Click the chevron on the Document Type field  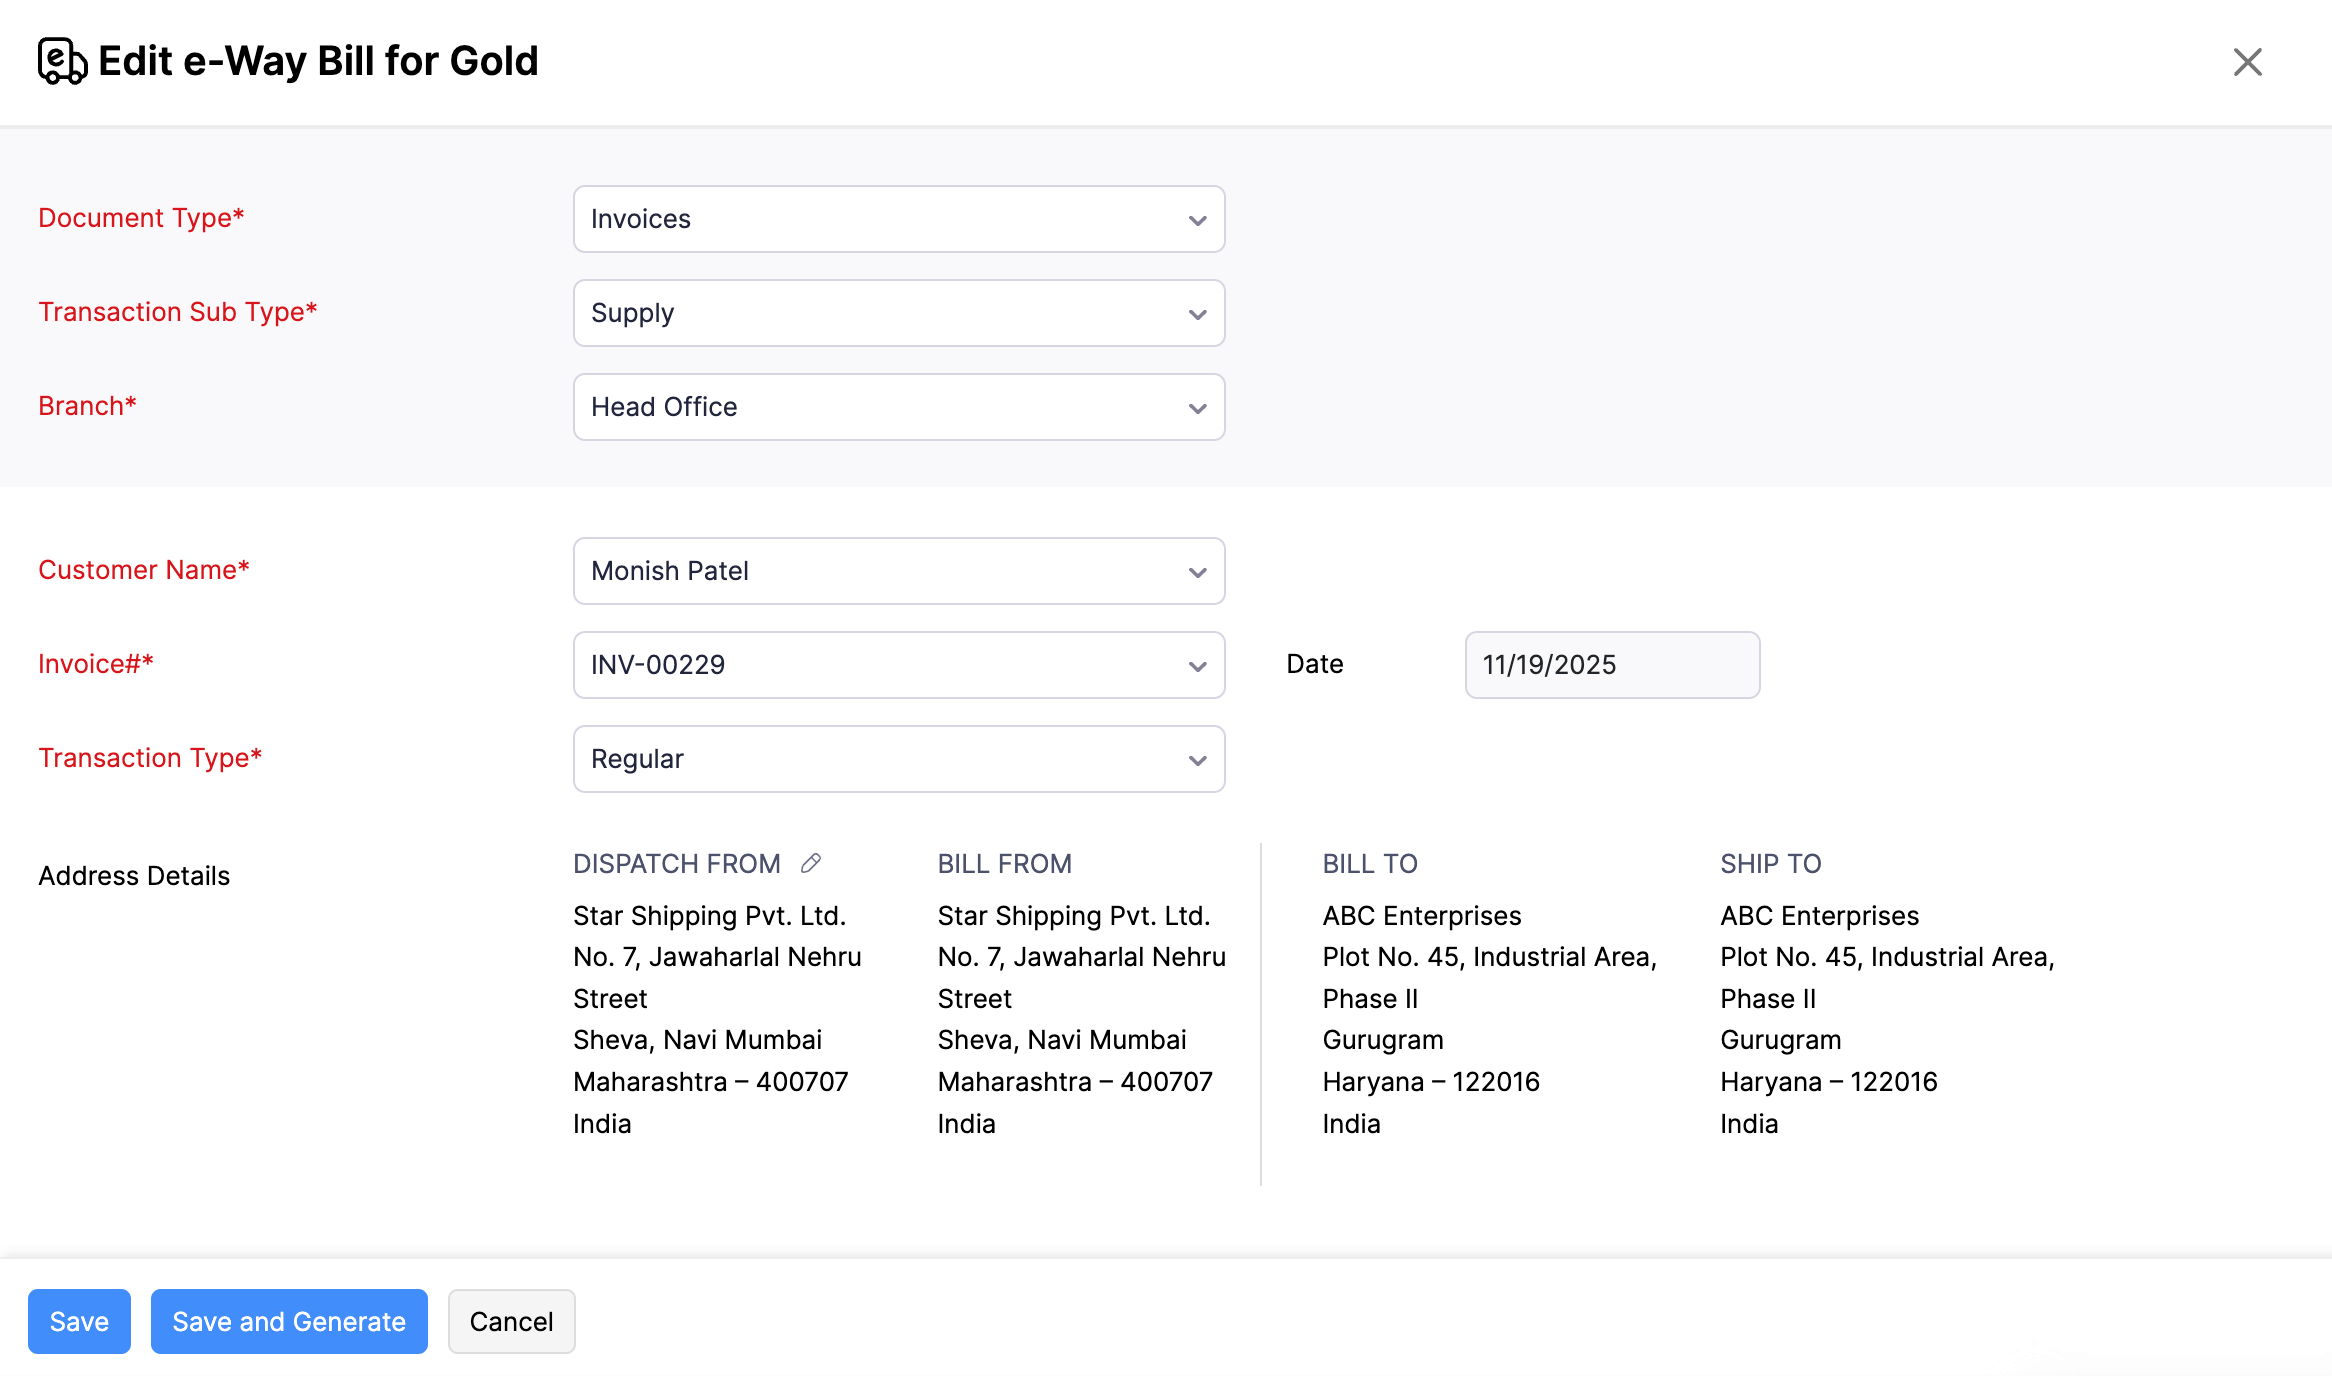click(1197, 219)
